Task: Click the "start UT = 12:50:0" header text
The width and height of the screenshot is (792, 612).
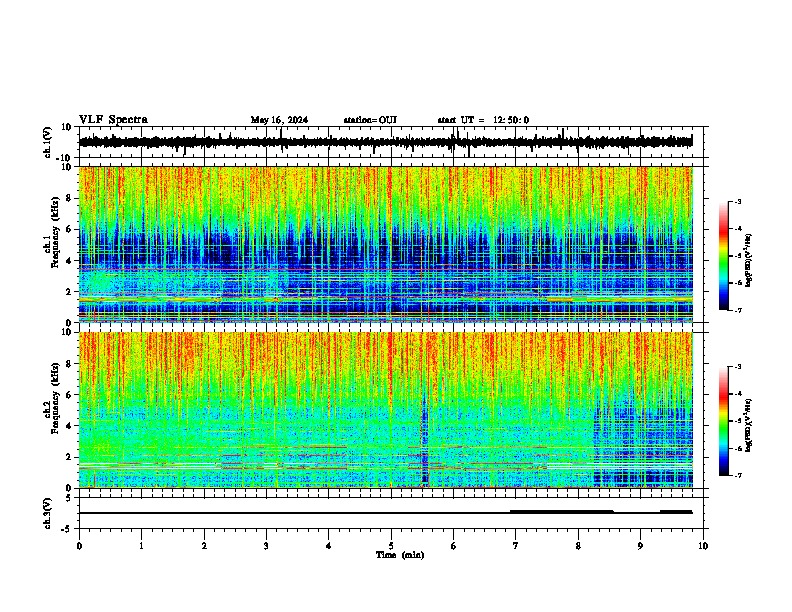Action: coord(483,120)
